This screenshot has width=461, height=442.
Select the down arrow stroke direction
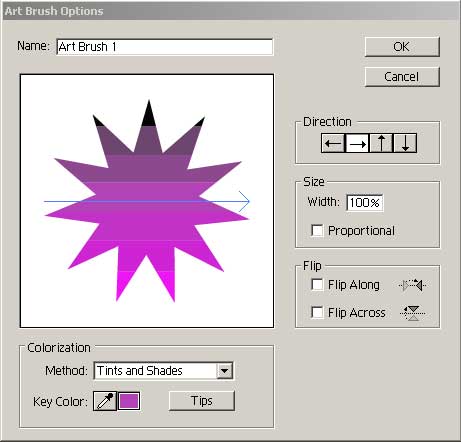click(x=405, y=143)
